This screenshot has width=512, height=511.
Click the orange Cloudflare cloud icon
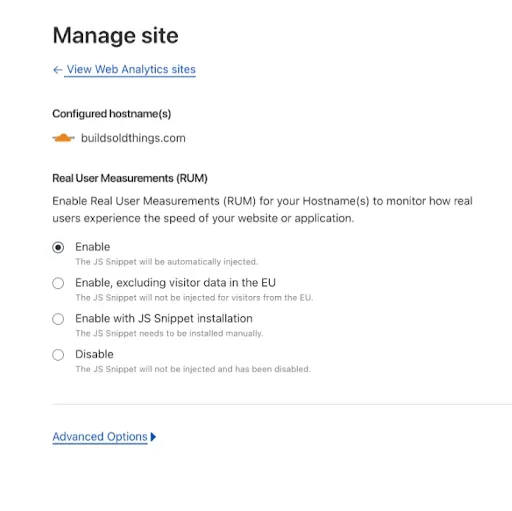(63, 138)
